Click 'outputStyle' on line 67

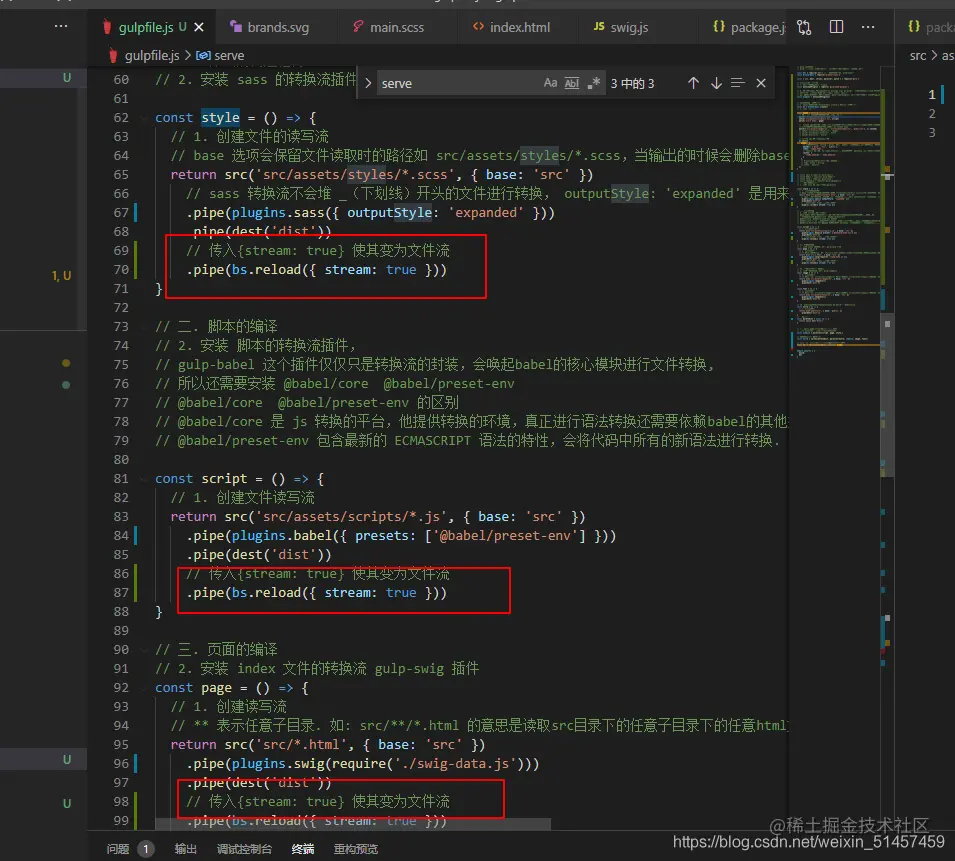pos(389,213)
